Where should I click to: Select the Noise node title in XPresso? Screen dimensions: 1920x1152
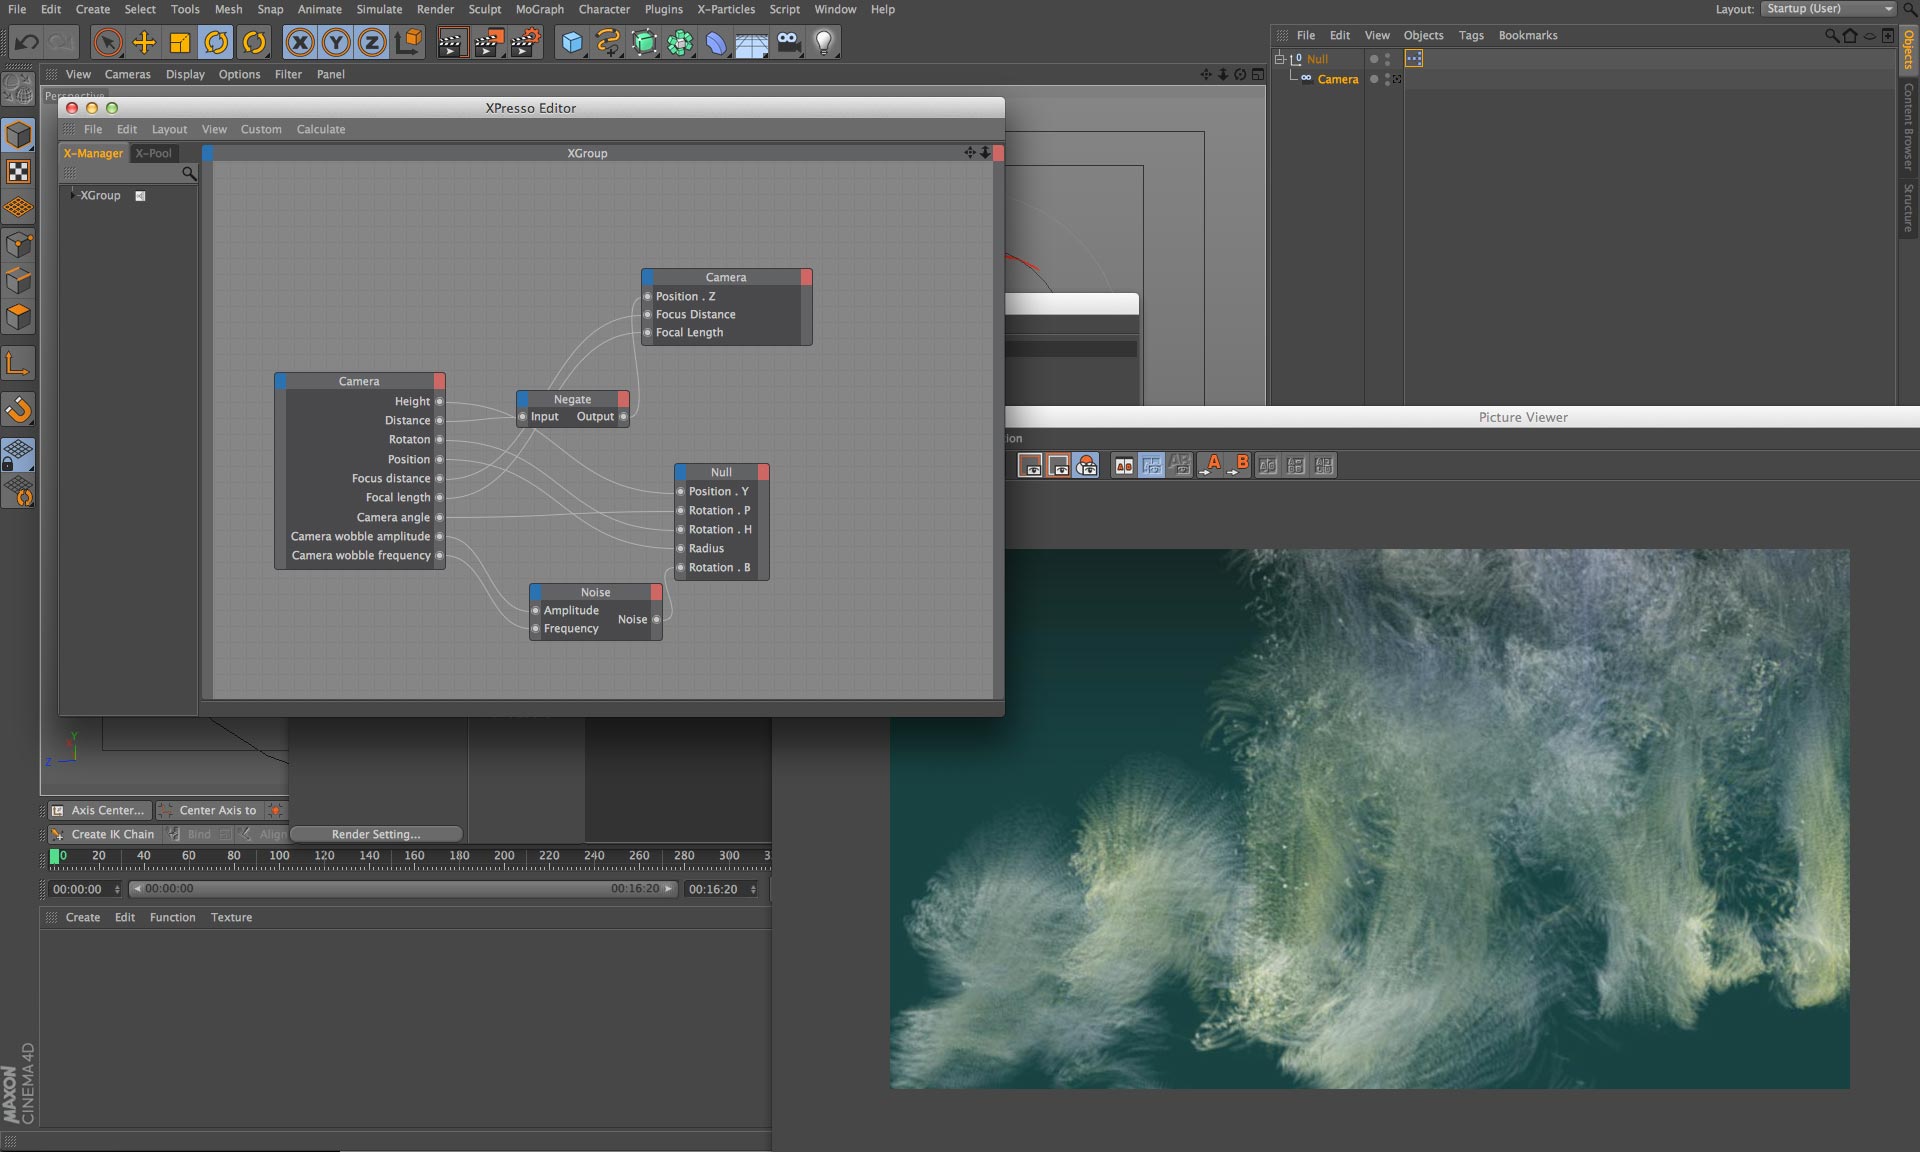pyautogui.click(x=595, y=592)
